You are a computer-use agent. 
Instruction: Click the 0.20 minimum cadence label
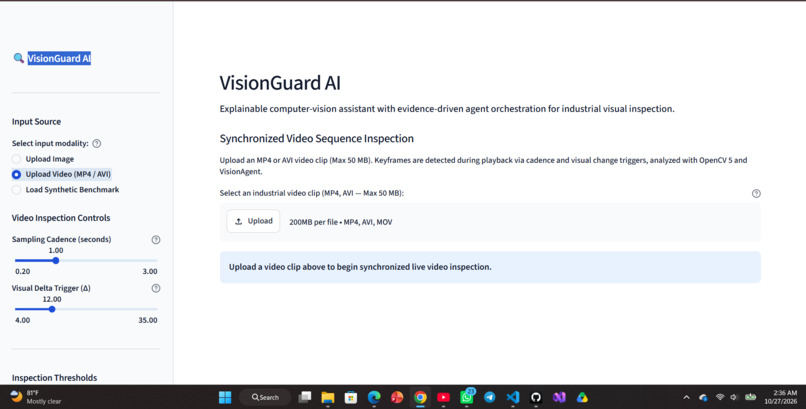(23, 271)
